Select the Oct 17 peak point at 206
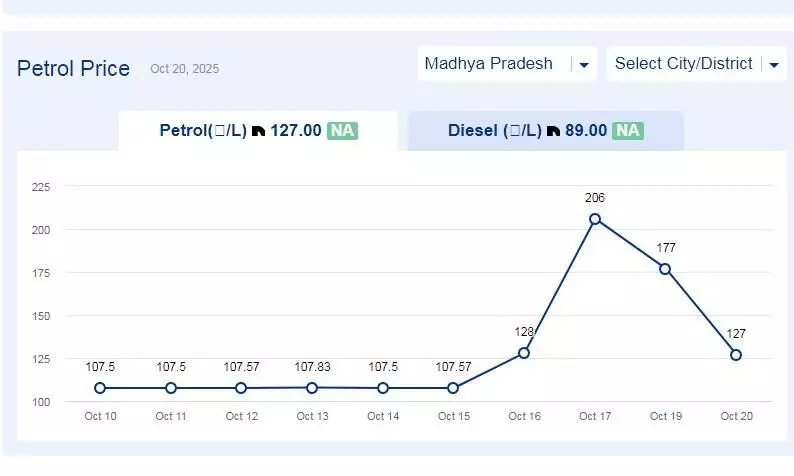 click(595, 219)
